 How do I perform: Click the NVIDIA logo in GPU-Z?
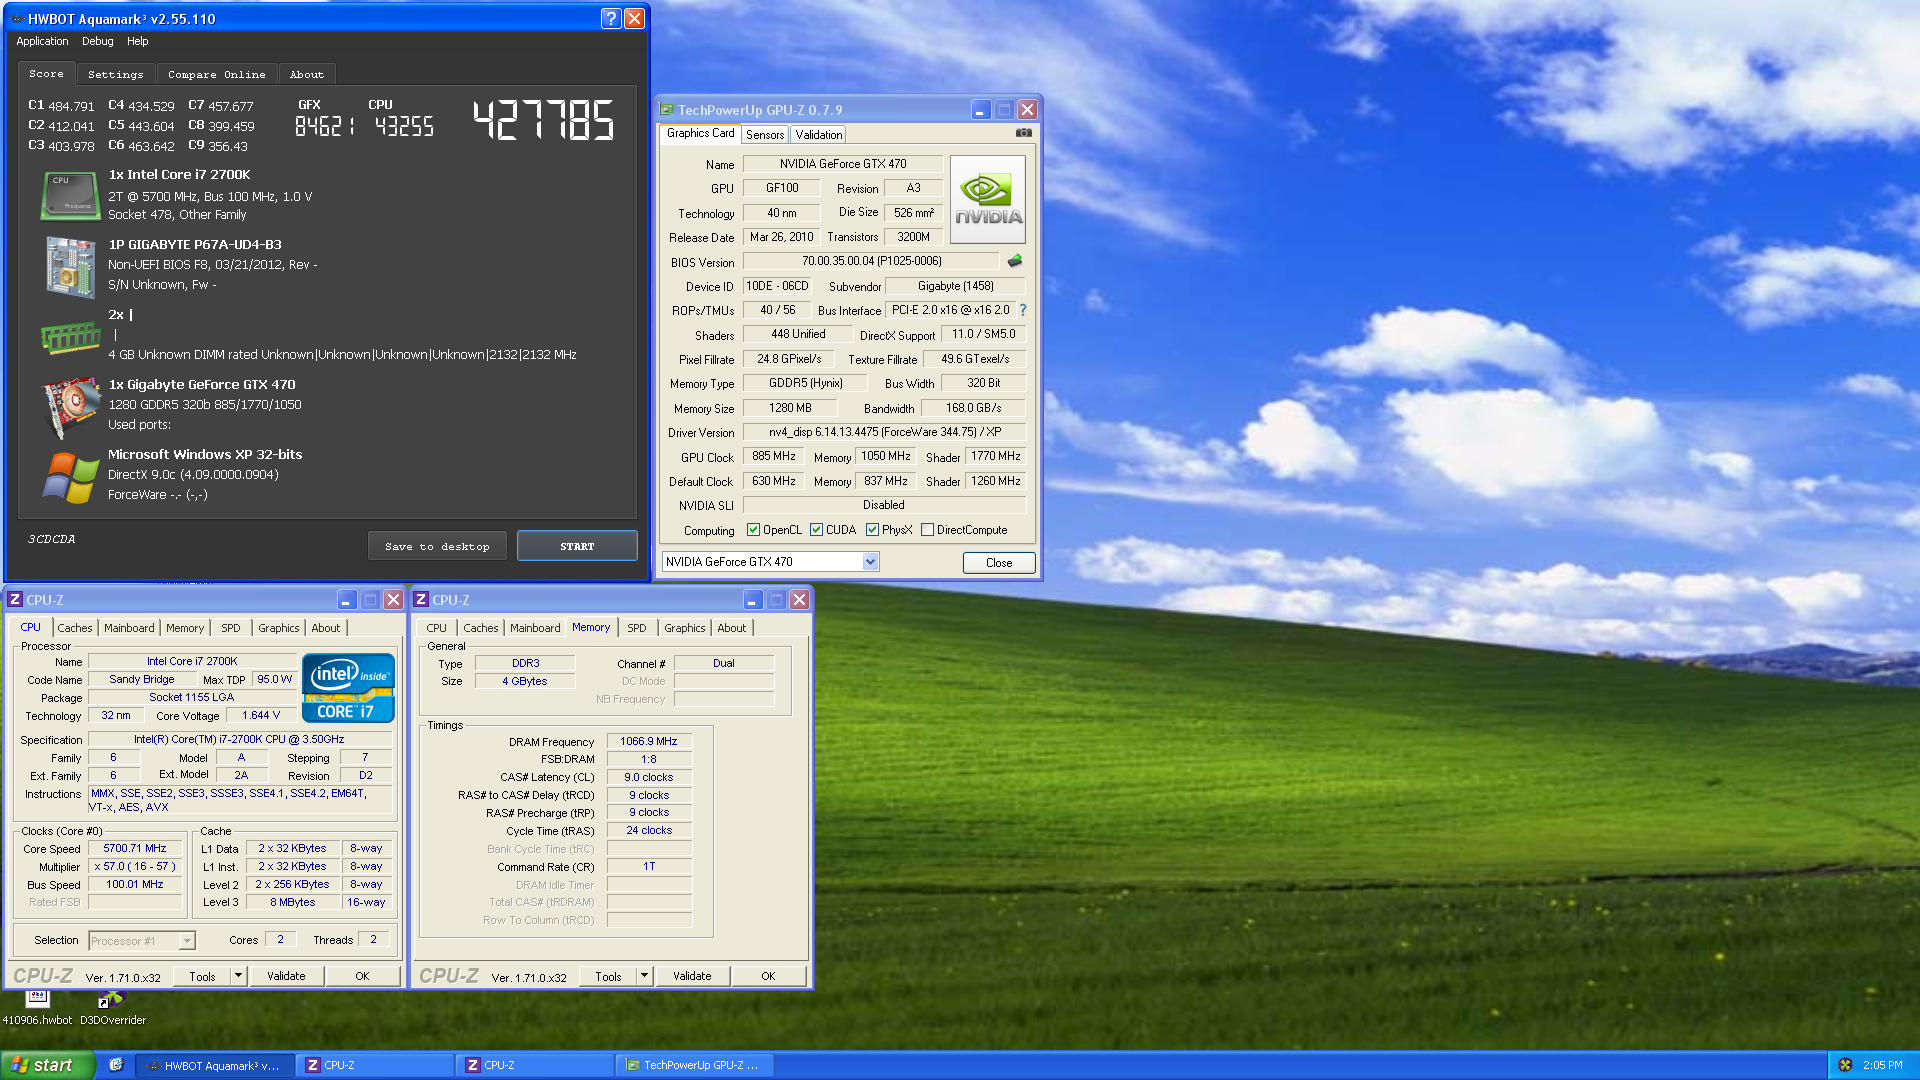point(988,199)
